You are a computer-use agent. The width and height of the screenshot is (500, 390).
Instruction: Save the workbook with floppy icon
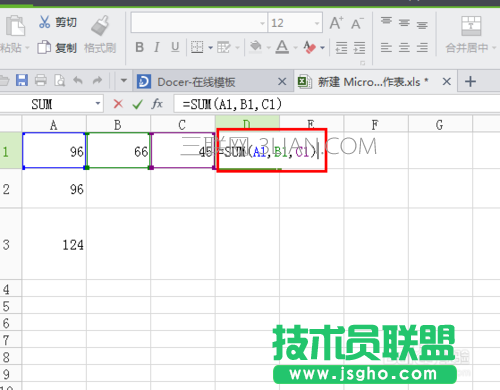tap(22, 80)
